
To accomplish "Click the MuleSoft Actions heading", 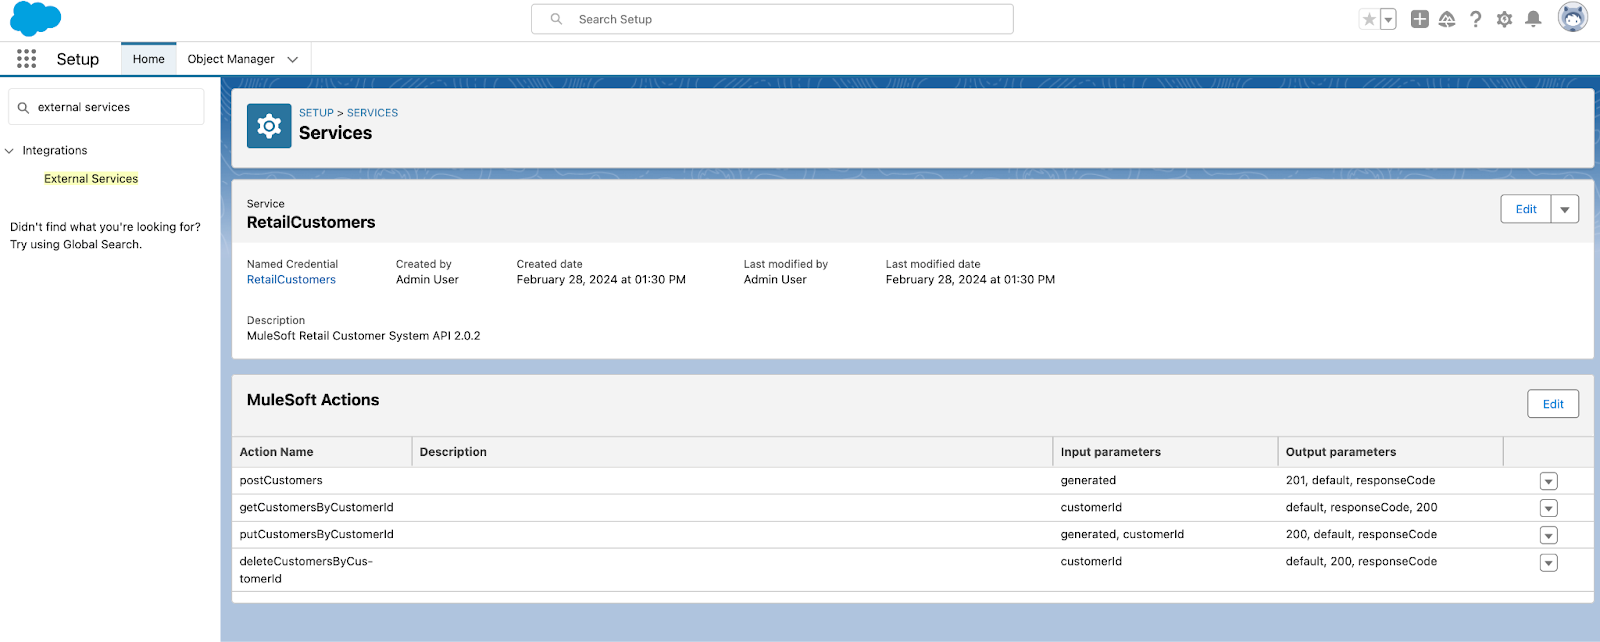I will [x=313, y=400].
